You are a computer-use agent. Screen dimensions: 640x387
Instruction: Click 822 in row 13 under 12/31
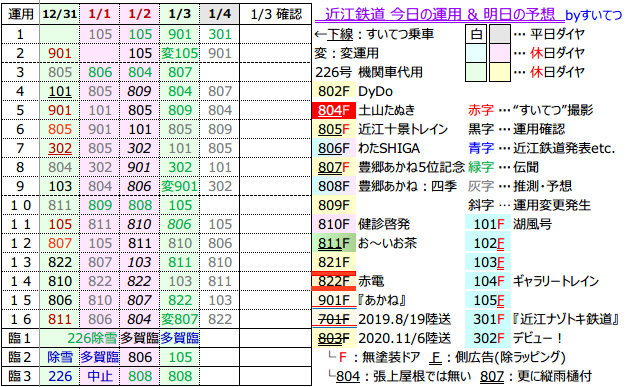[60, 262]
